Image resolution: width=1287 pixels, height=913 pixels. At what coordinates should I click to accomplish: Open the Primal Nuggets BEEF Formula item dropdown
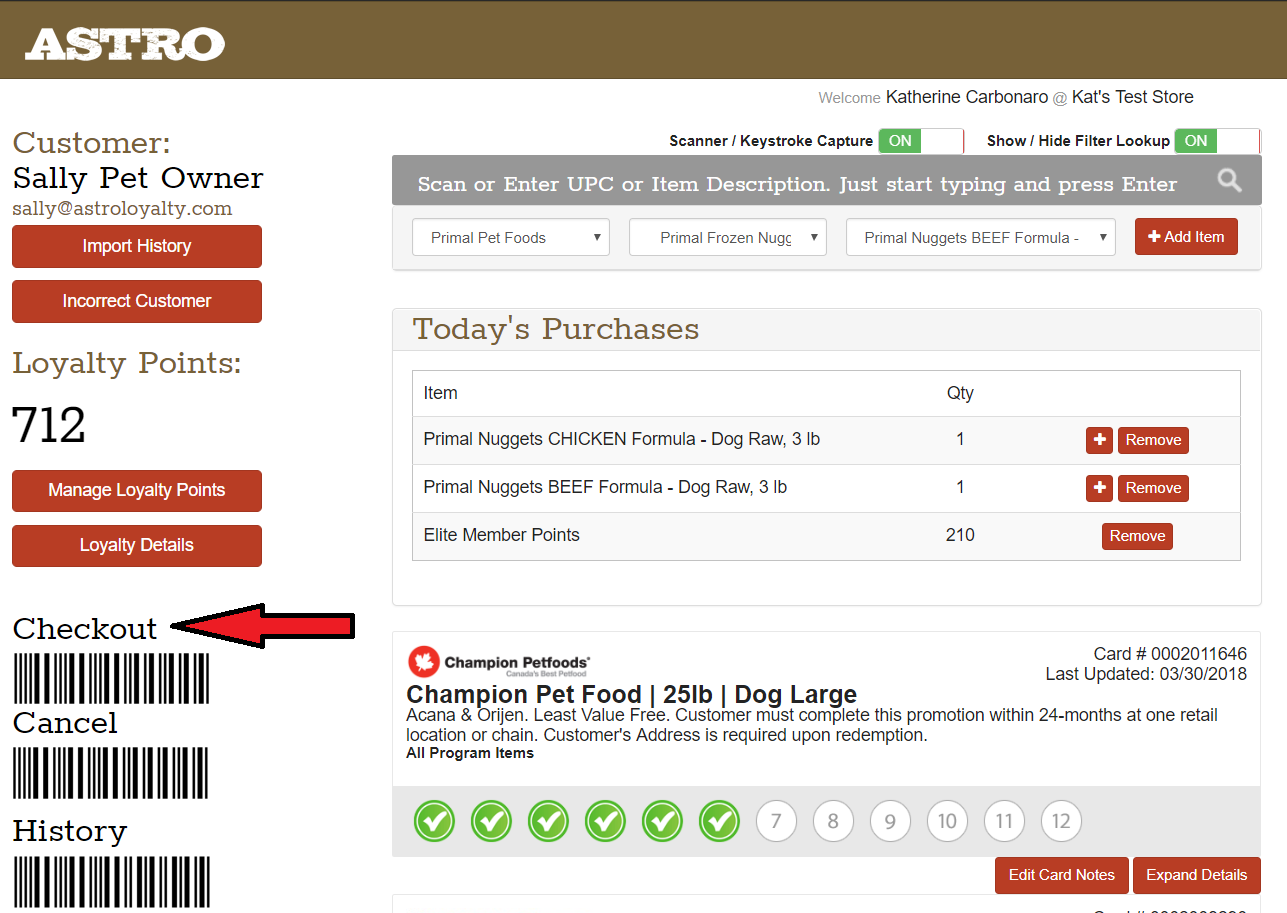(981, 237)
